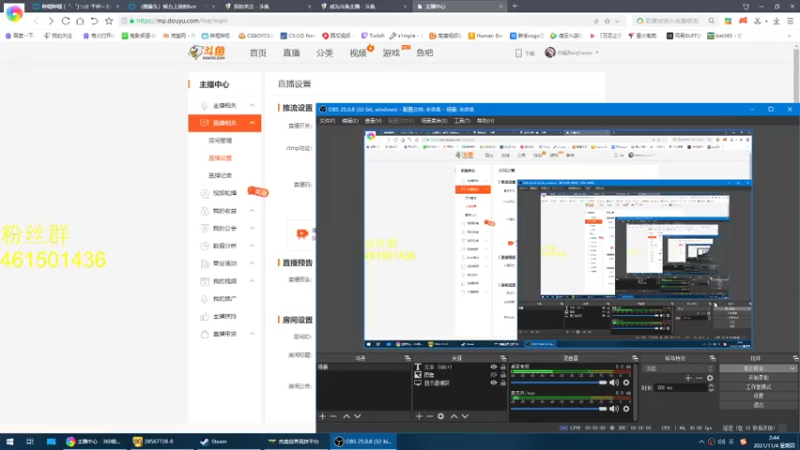Open OBS 编辑(E) menu
800x450 pixels.
click(x=350, y=121)
